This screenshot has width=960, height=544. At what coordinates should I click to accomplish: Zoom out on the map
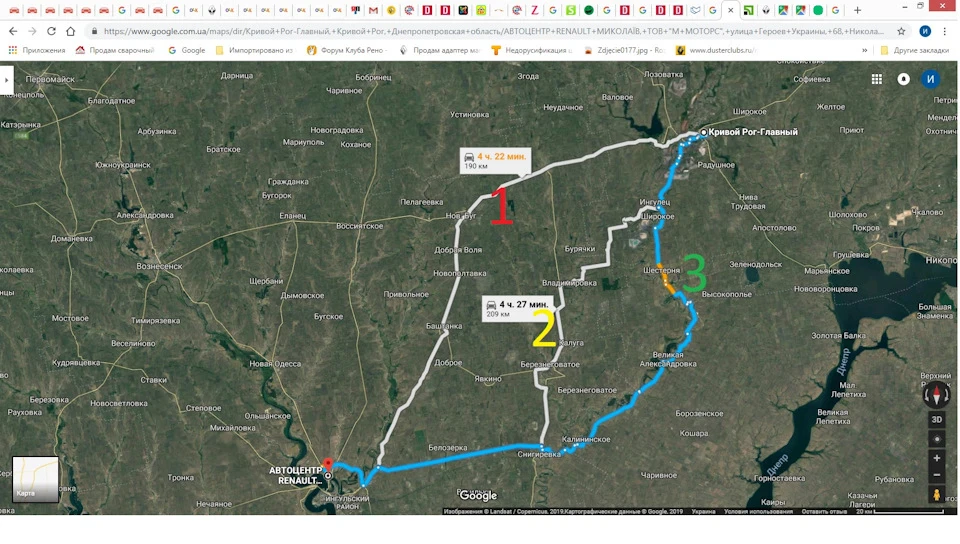tap(936, 475)
